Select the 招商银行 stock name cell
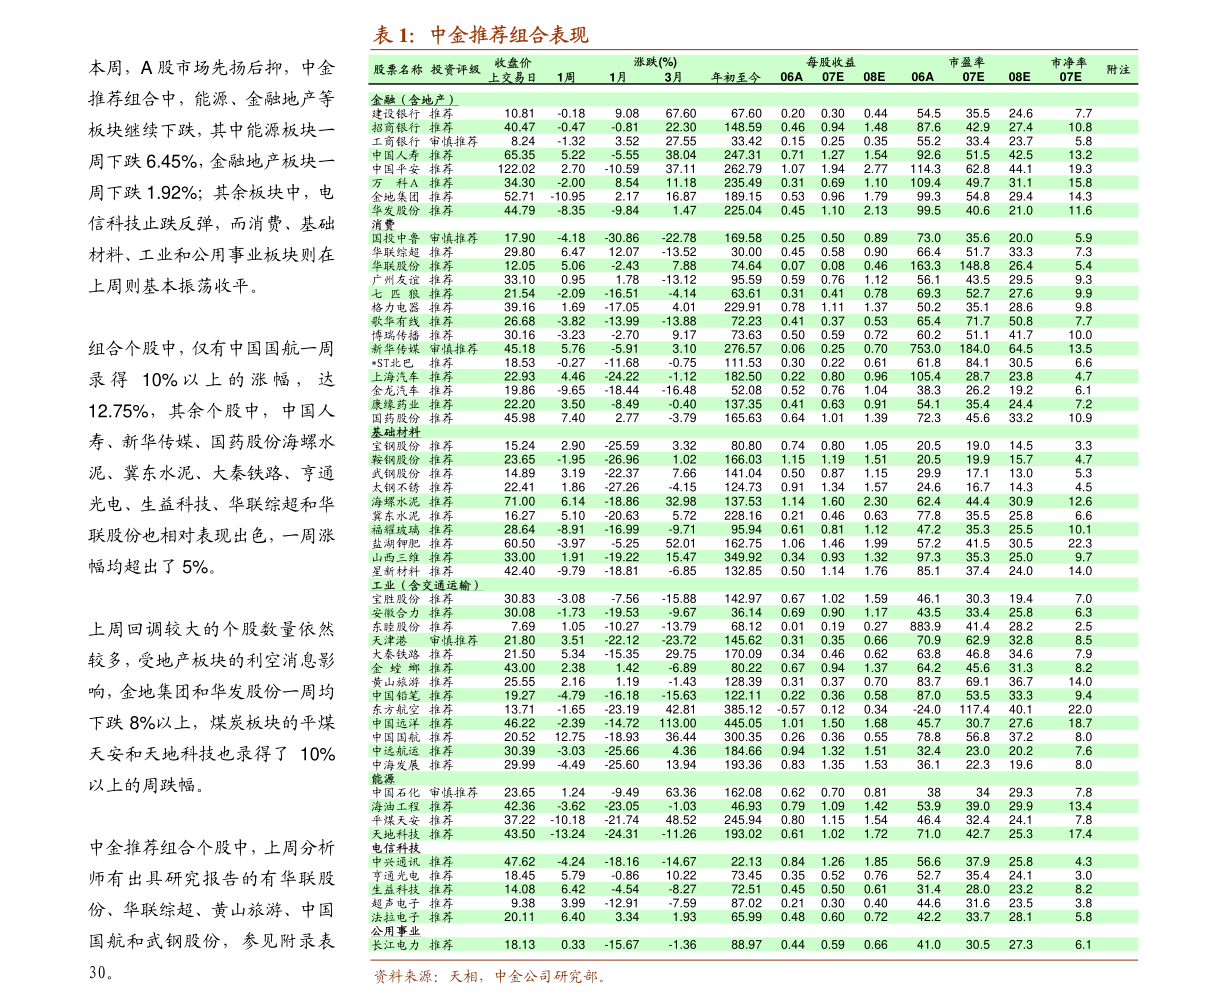 396,127
